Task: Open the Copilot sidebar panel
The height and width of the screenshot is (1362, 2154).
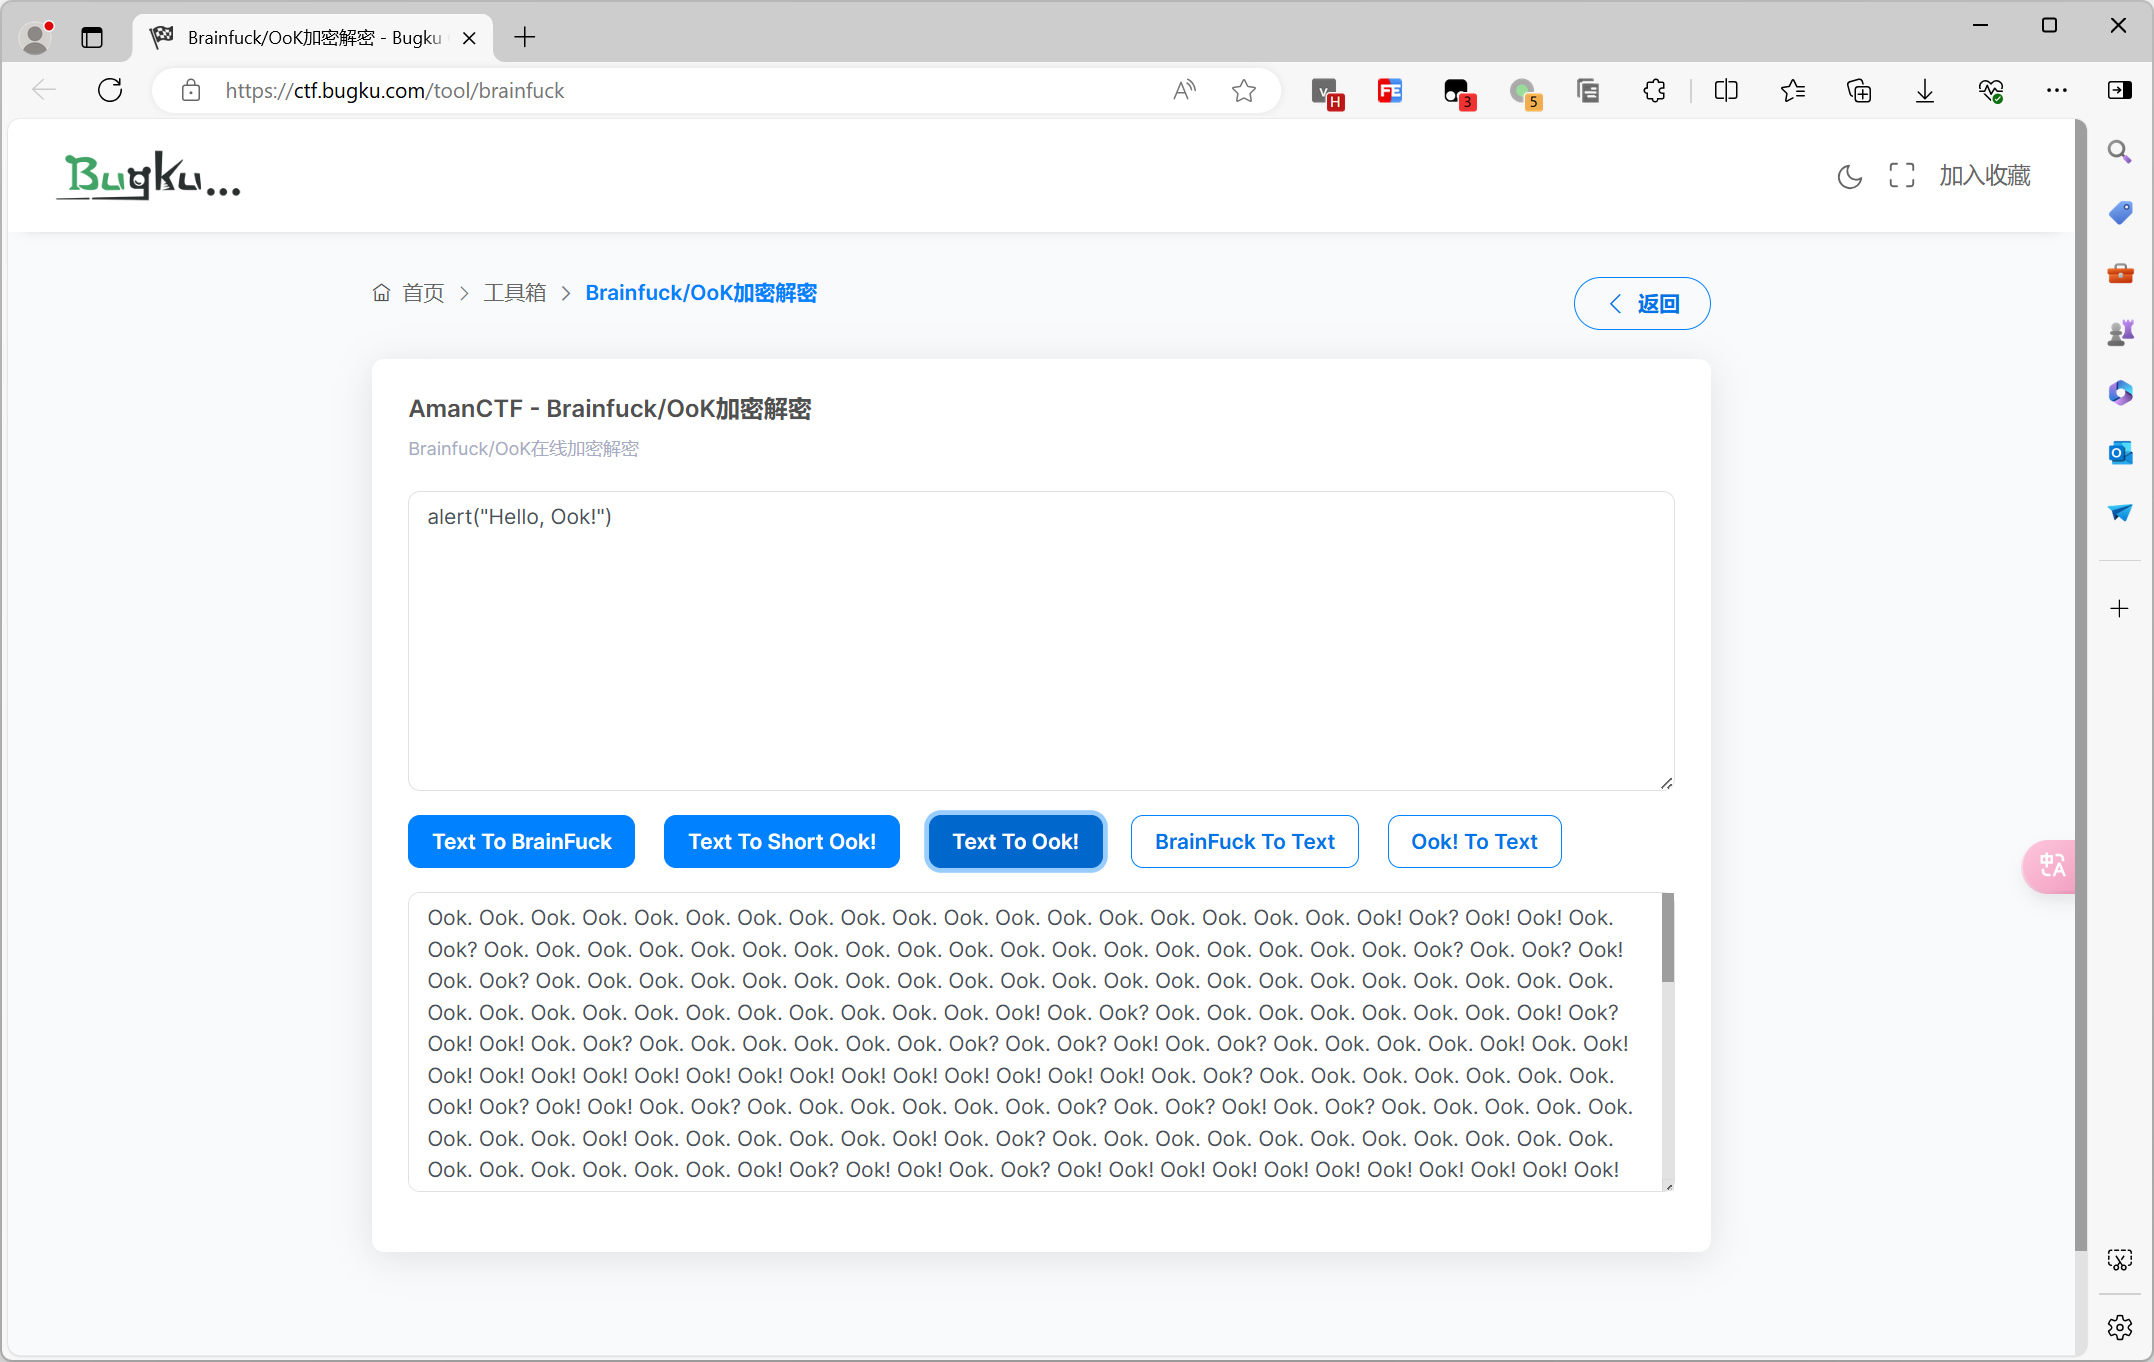Action: tap(2120, 90)
